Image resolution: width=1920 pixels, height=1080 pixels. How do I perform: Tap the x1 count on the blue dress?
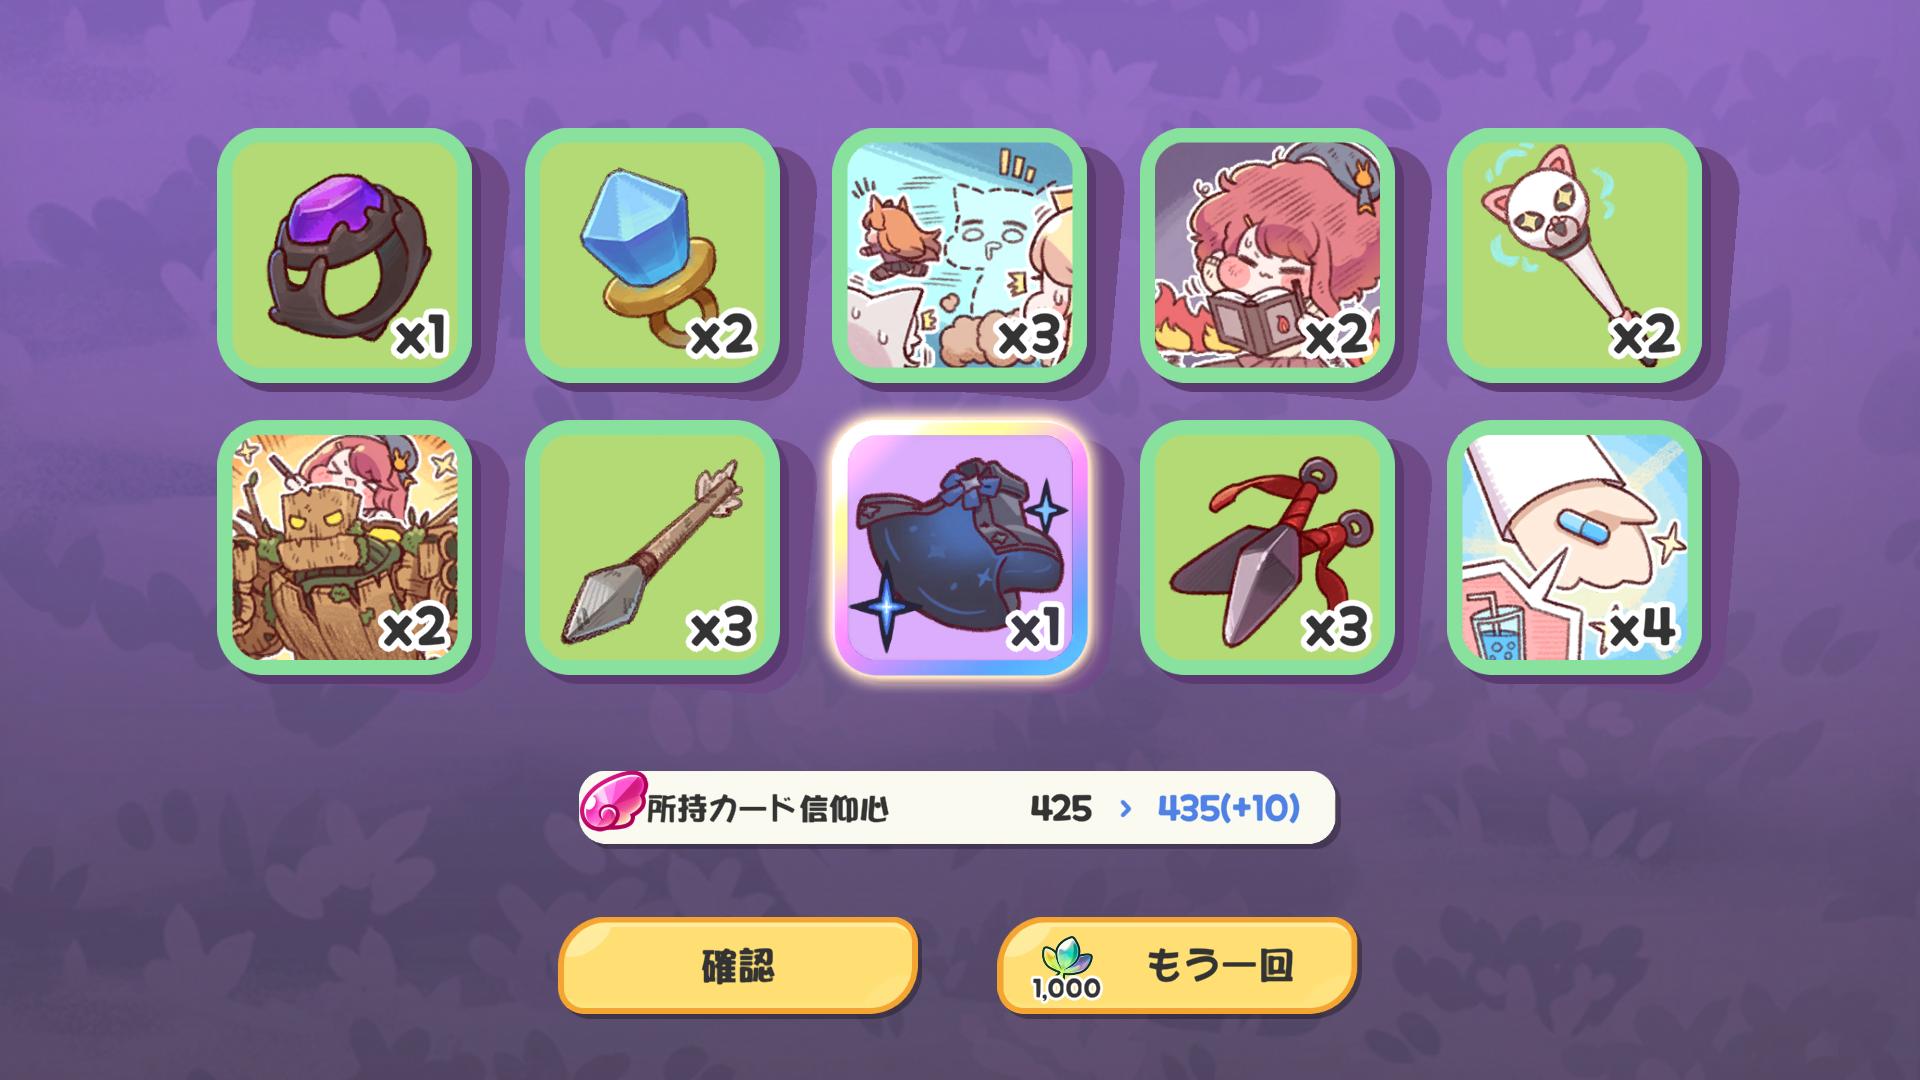coord(1034,628)
